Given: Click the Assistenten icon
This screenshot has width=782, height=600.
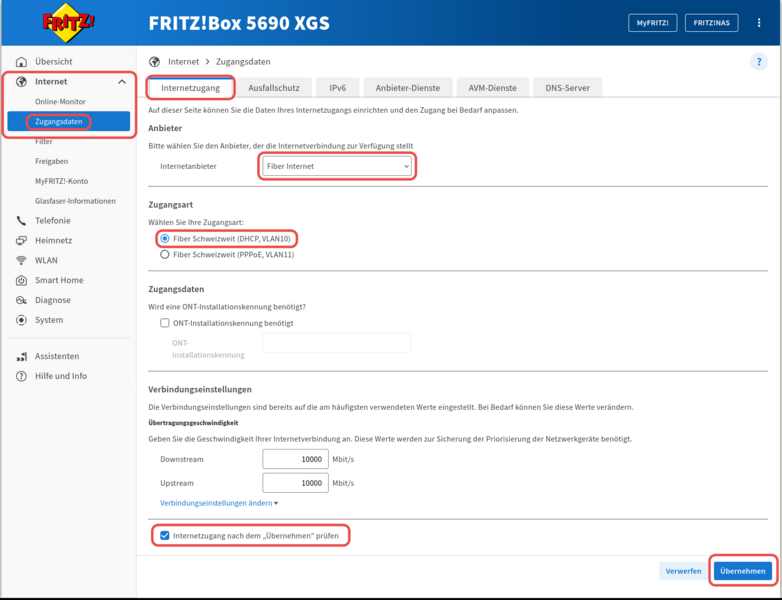Looking at the screenshot, I should click(x=21, y=356).
